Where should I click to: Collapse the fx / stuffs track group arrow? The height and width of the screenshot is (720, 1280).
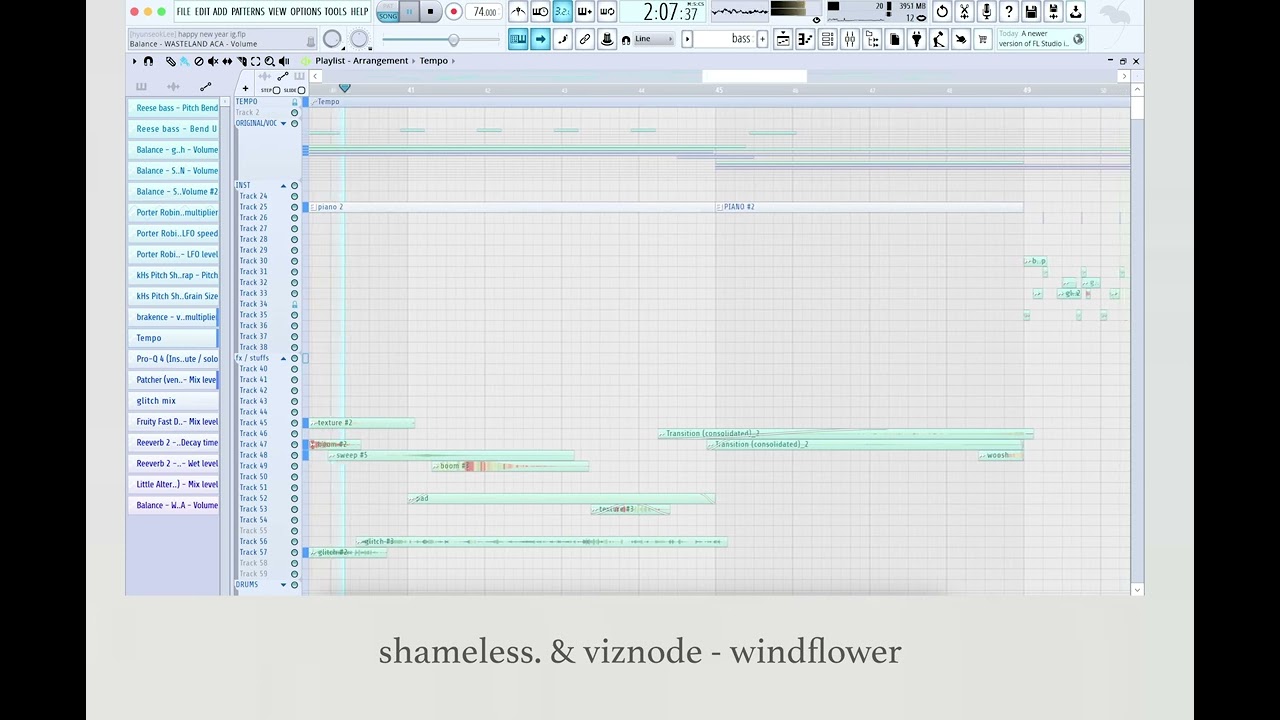click(283, 358)
